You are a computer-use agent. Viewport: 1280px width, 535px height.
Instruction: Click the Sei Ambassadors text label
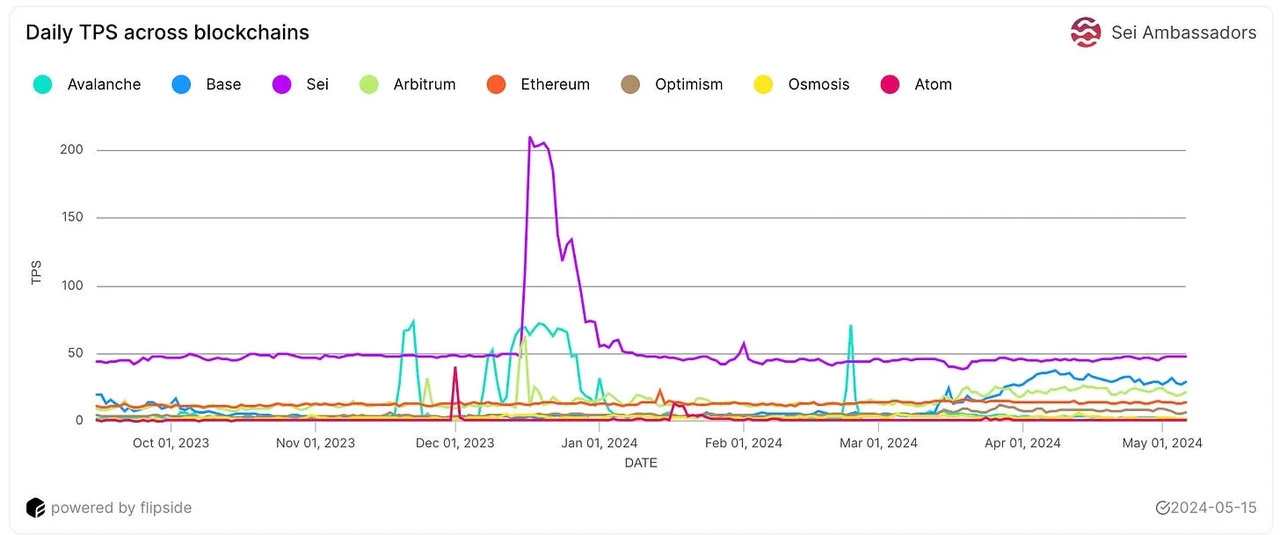click(x=1184, y=33)
